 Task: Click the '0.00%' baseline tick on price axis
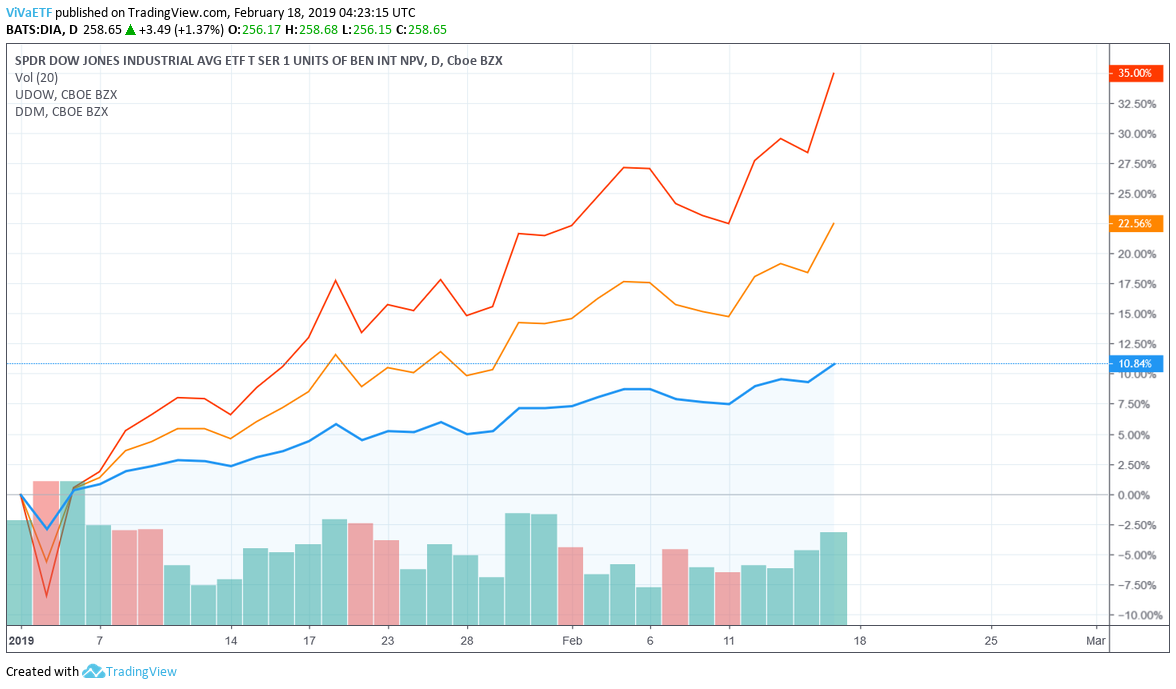pos(1134,495)
